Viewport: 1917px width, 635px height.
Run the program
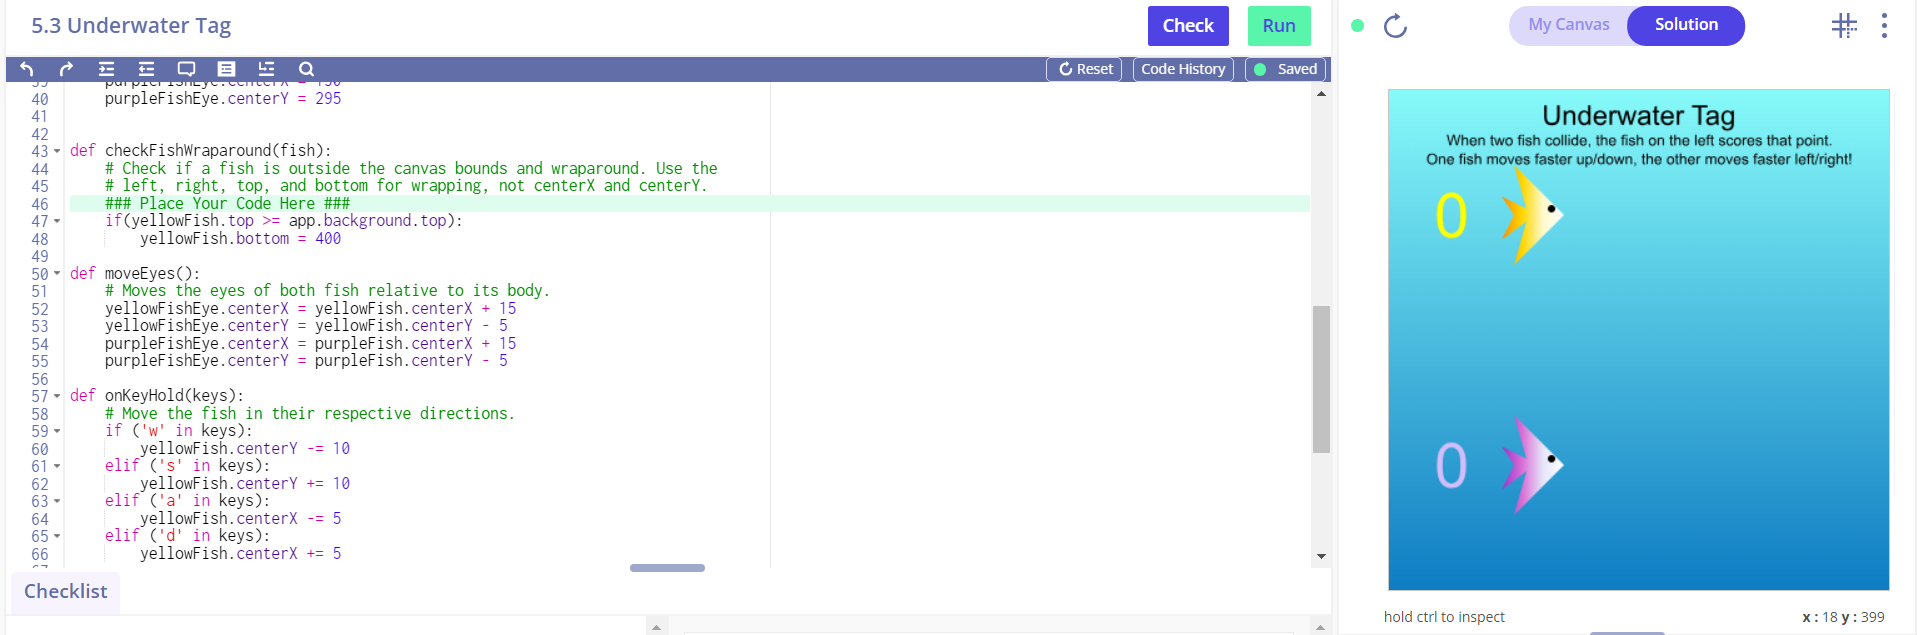coord(1279,26)
